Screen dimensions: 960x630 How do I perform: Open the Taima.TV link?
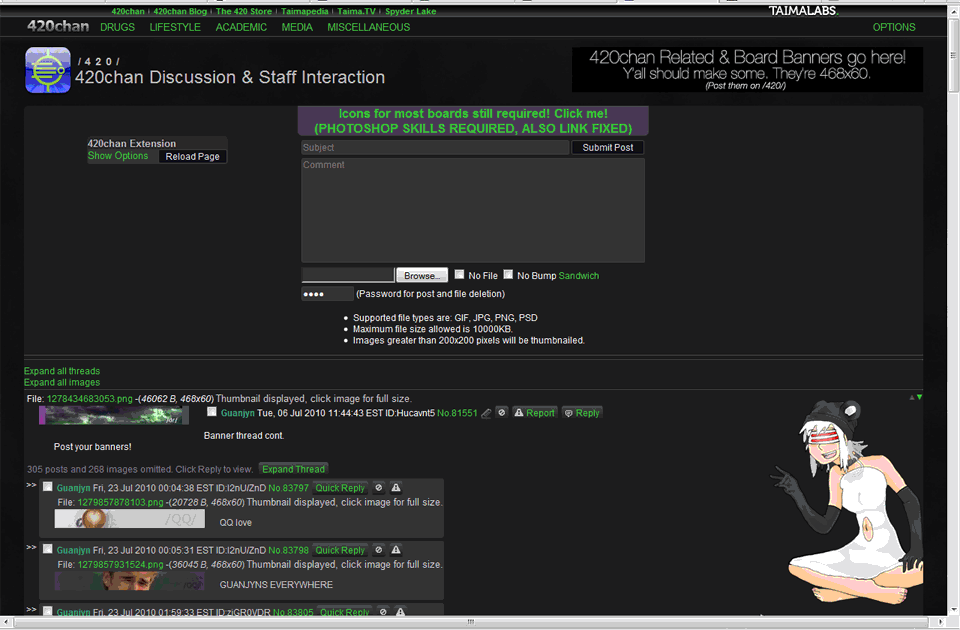[356, 11]
